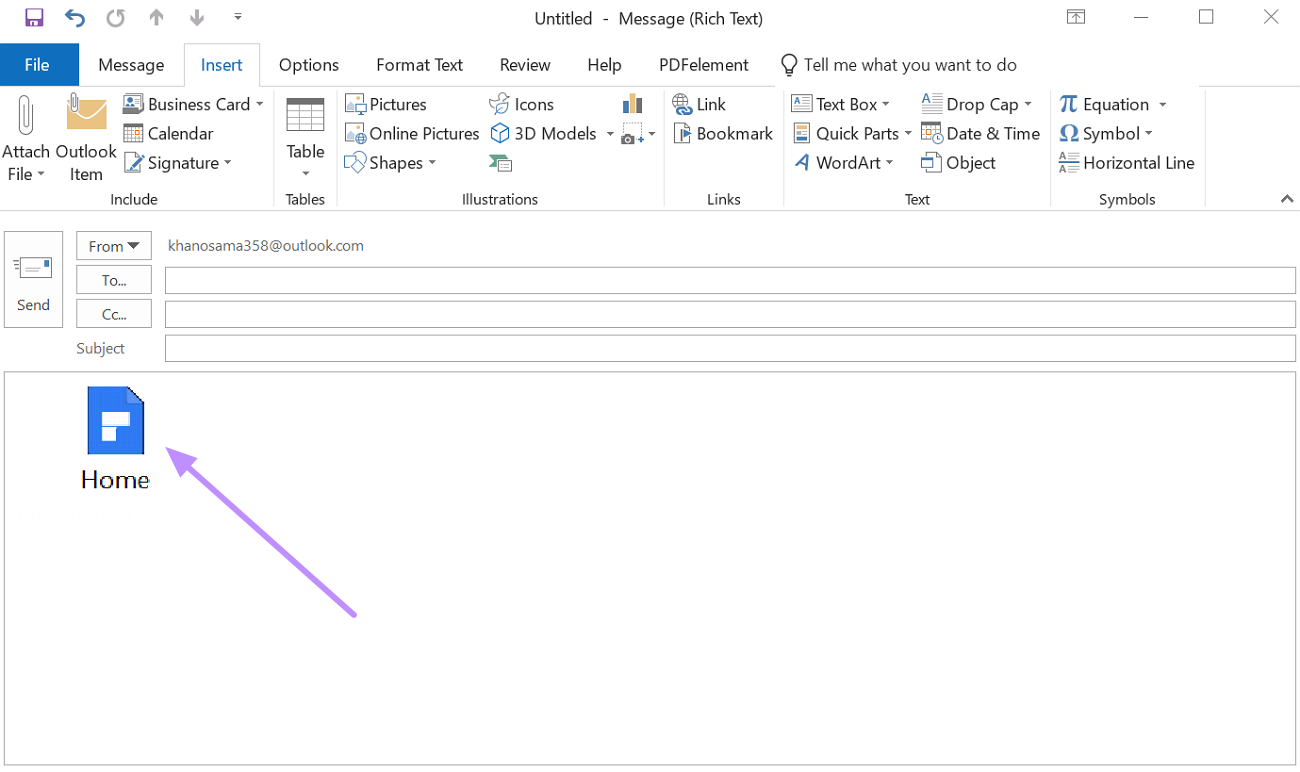Click the Redo icon

pos(116,17)
